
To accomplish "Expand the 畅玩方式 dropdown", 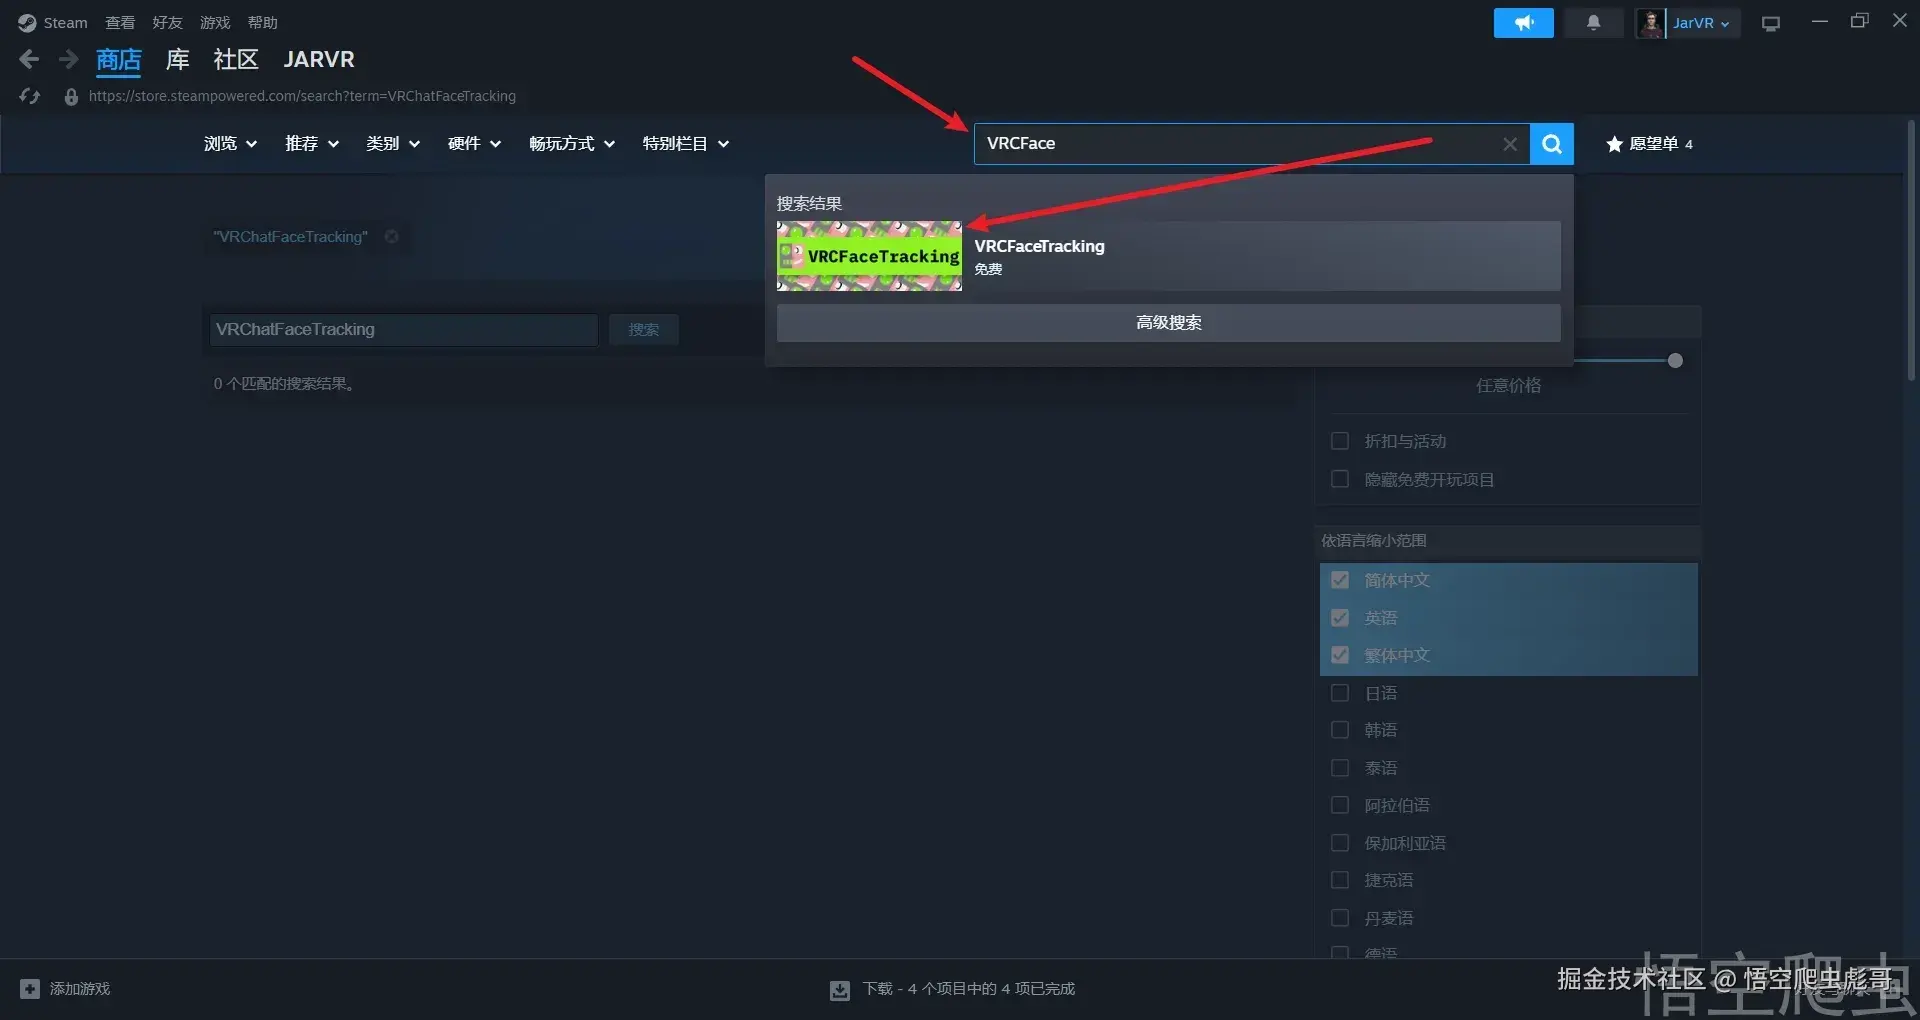I will click(572, 144).
